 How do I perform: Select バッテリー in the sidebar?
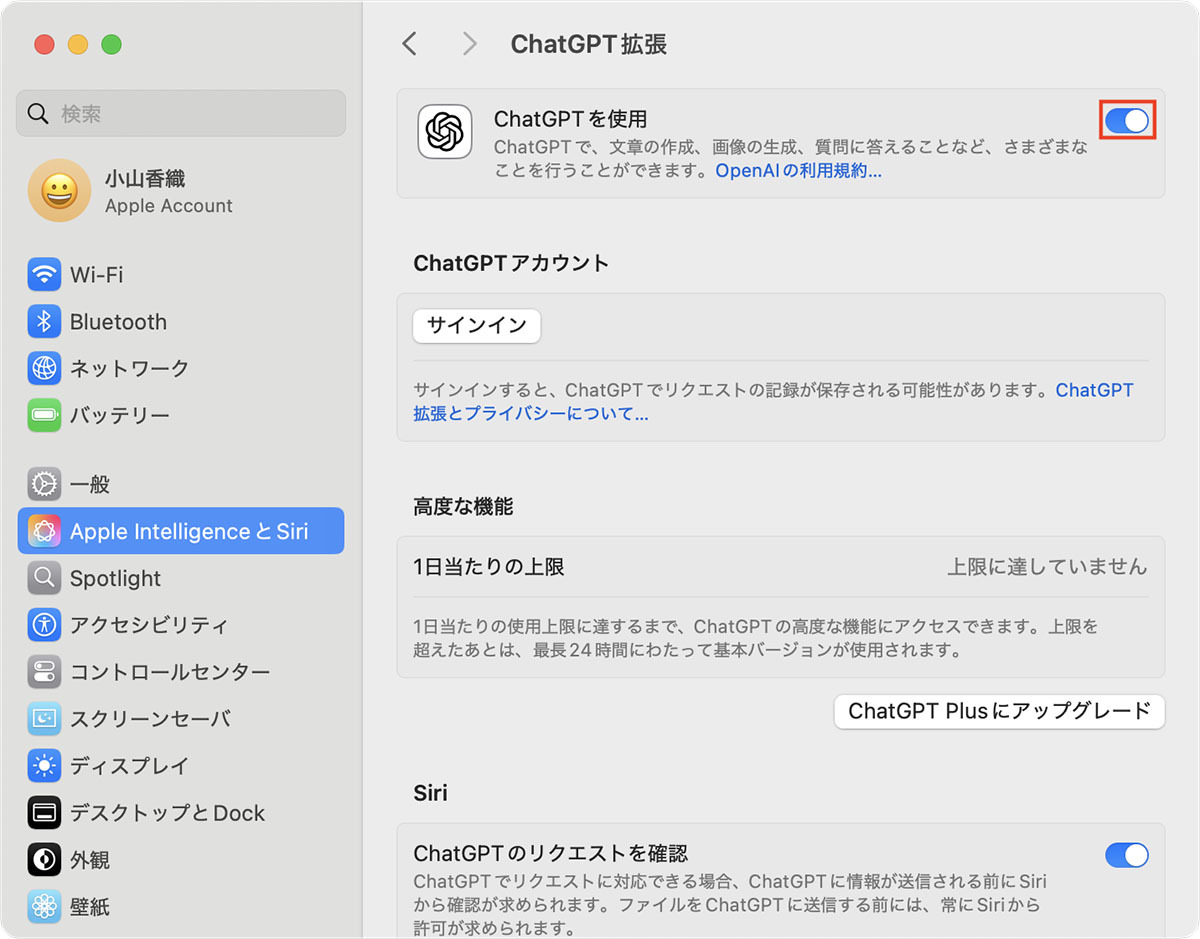[x=181, y=415]
